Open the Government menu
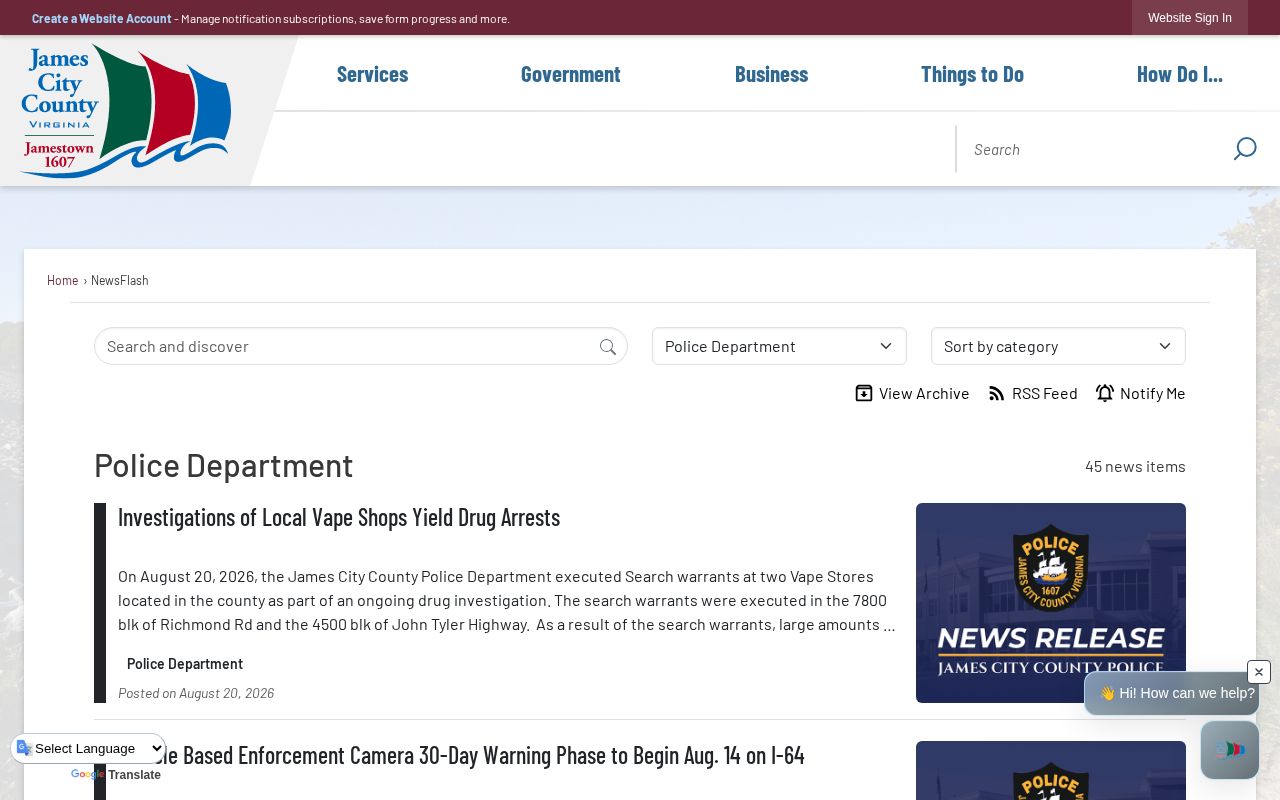Screen dimensions: 1280x800 571,74
